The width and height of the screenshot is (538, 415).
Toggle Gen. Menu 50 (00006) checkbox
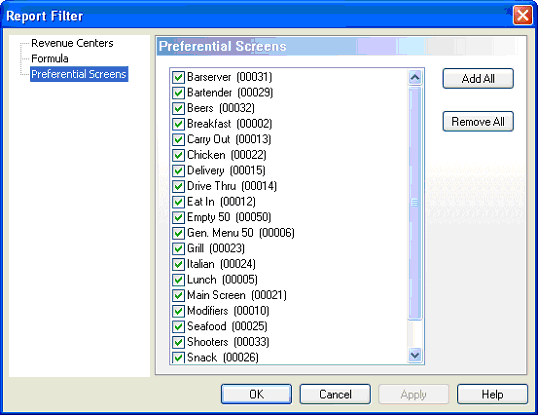coord(178,233)
